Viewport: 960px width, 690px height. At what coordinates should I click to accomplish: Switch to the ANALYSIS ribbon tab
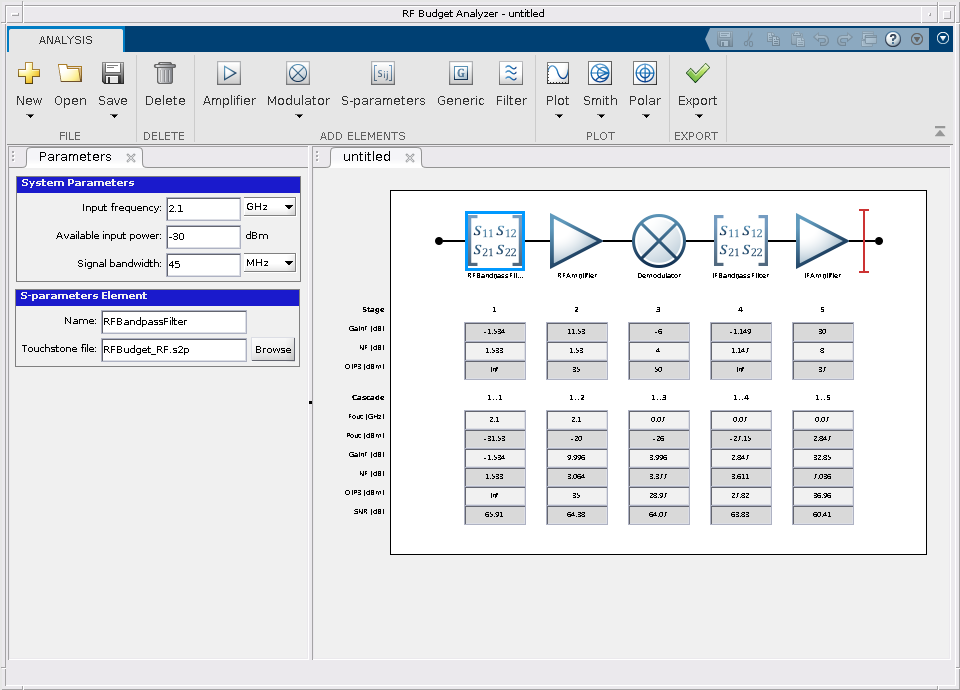tap(66, 40)
